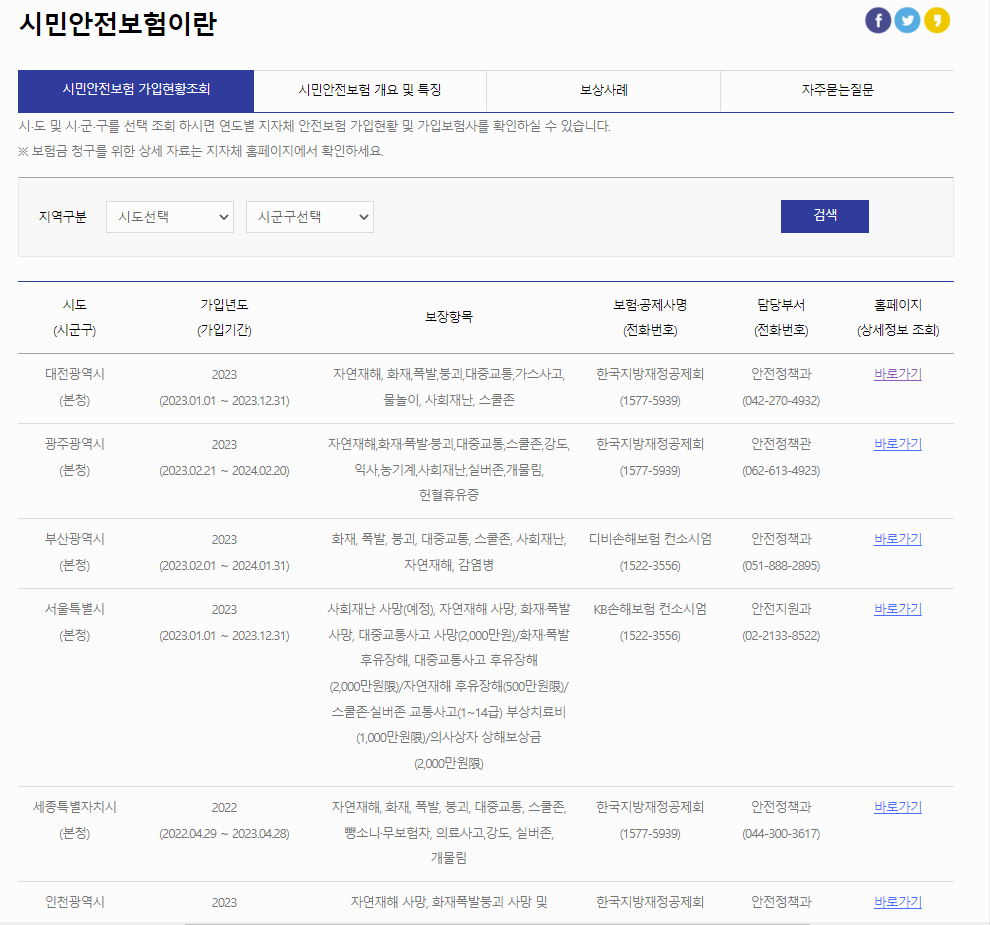The image size is (990, 925).
Task: Click the page scrollbar on the right edge
Action: coord(984,460)
